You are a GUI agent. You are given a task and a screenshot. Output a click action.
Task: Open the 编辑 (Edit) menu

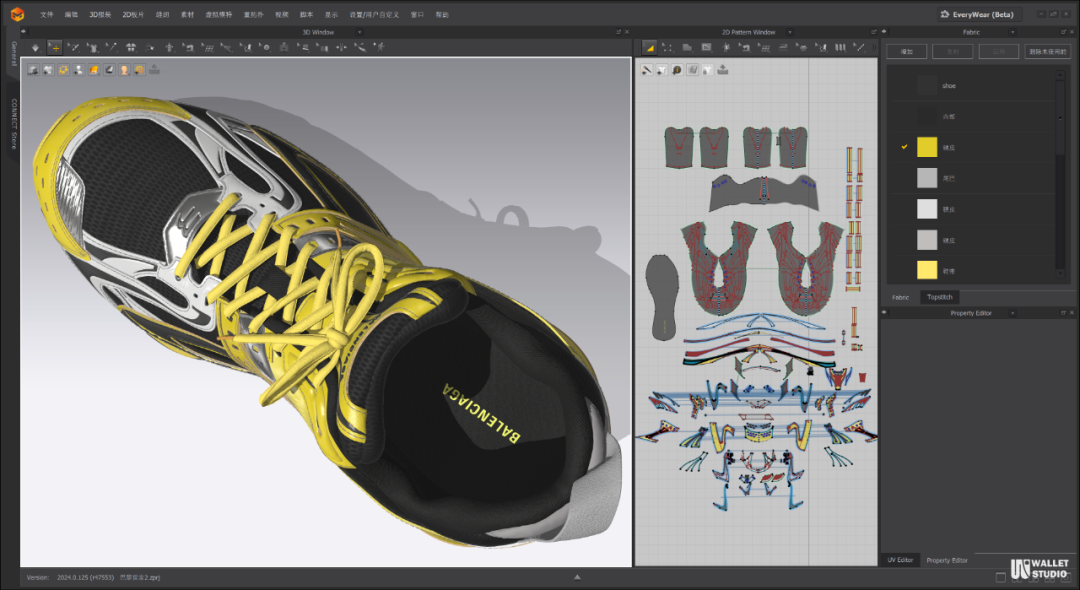click(x=71, y=14)
